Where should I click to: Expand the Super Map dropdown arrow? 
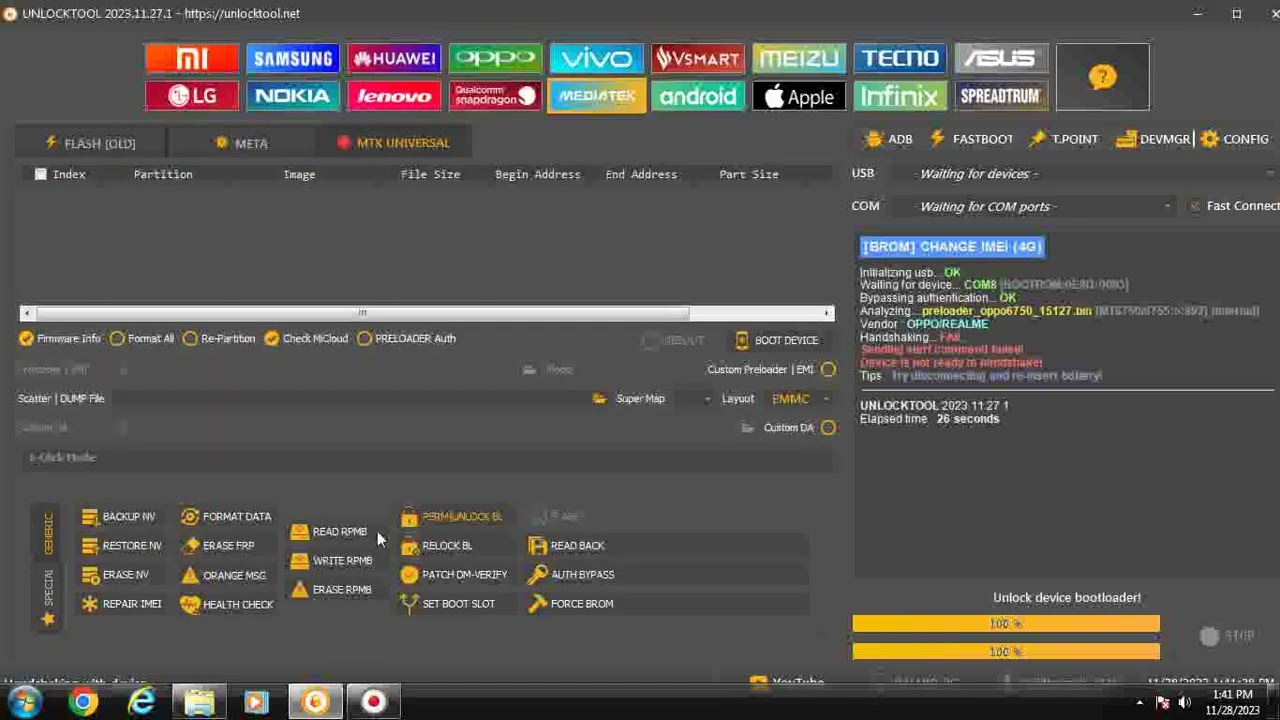pyautogui.click(x=707, y=399)
